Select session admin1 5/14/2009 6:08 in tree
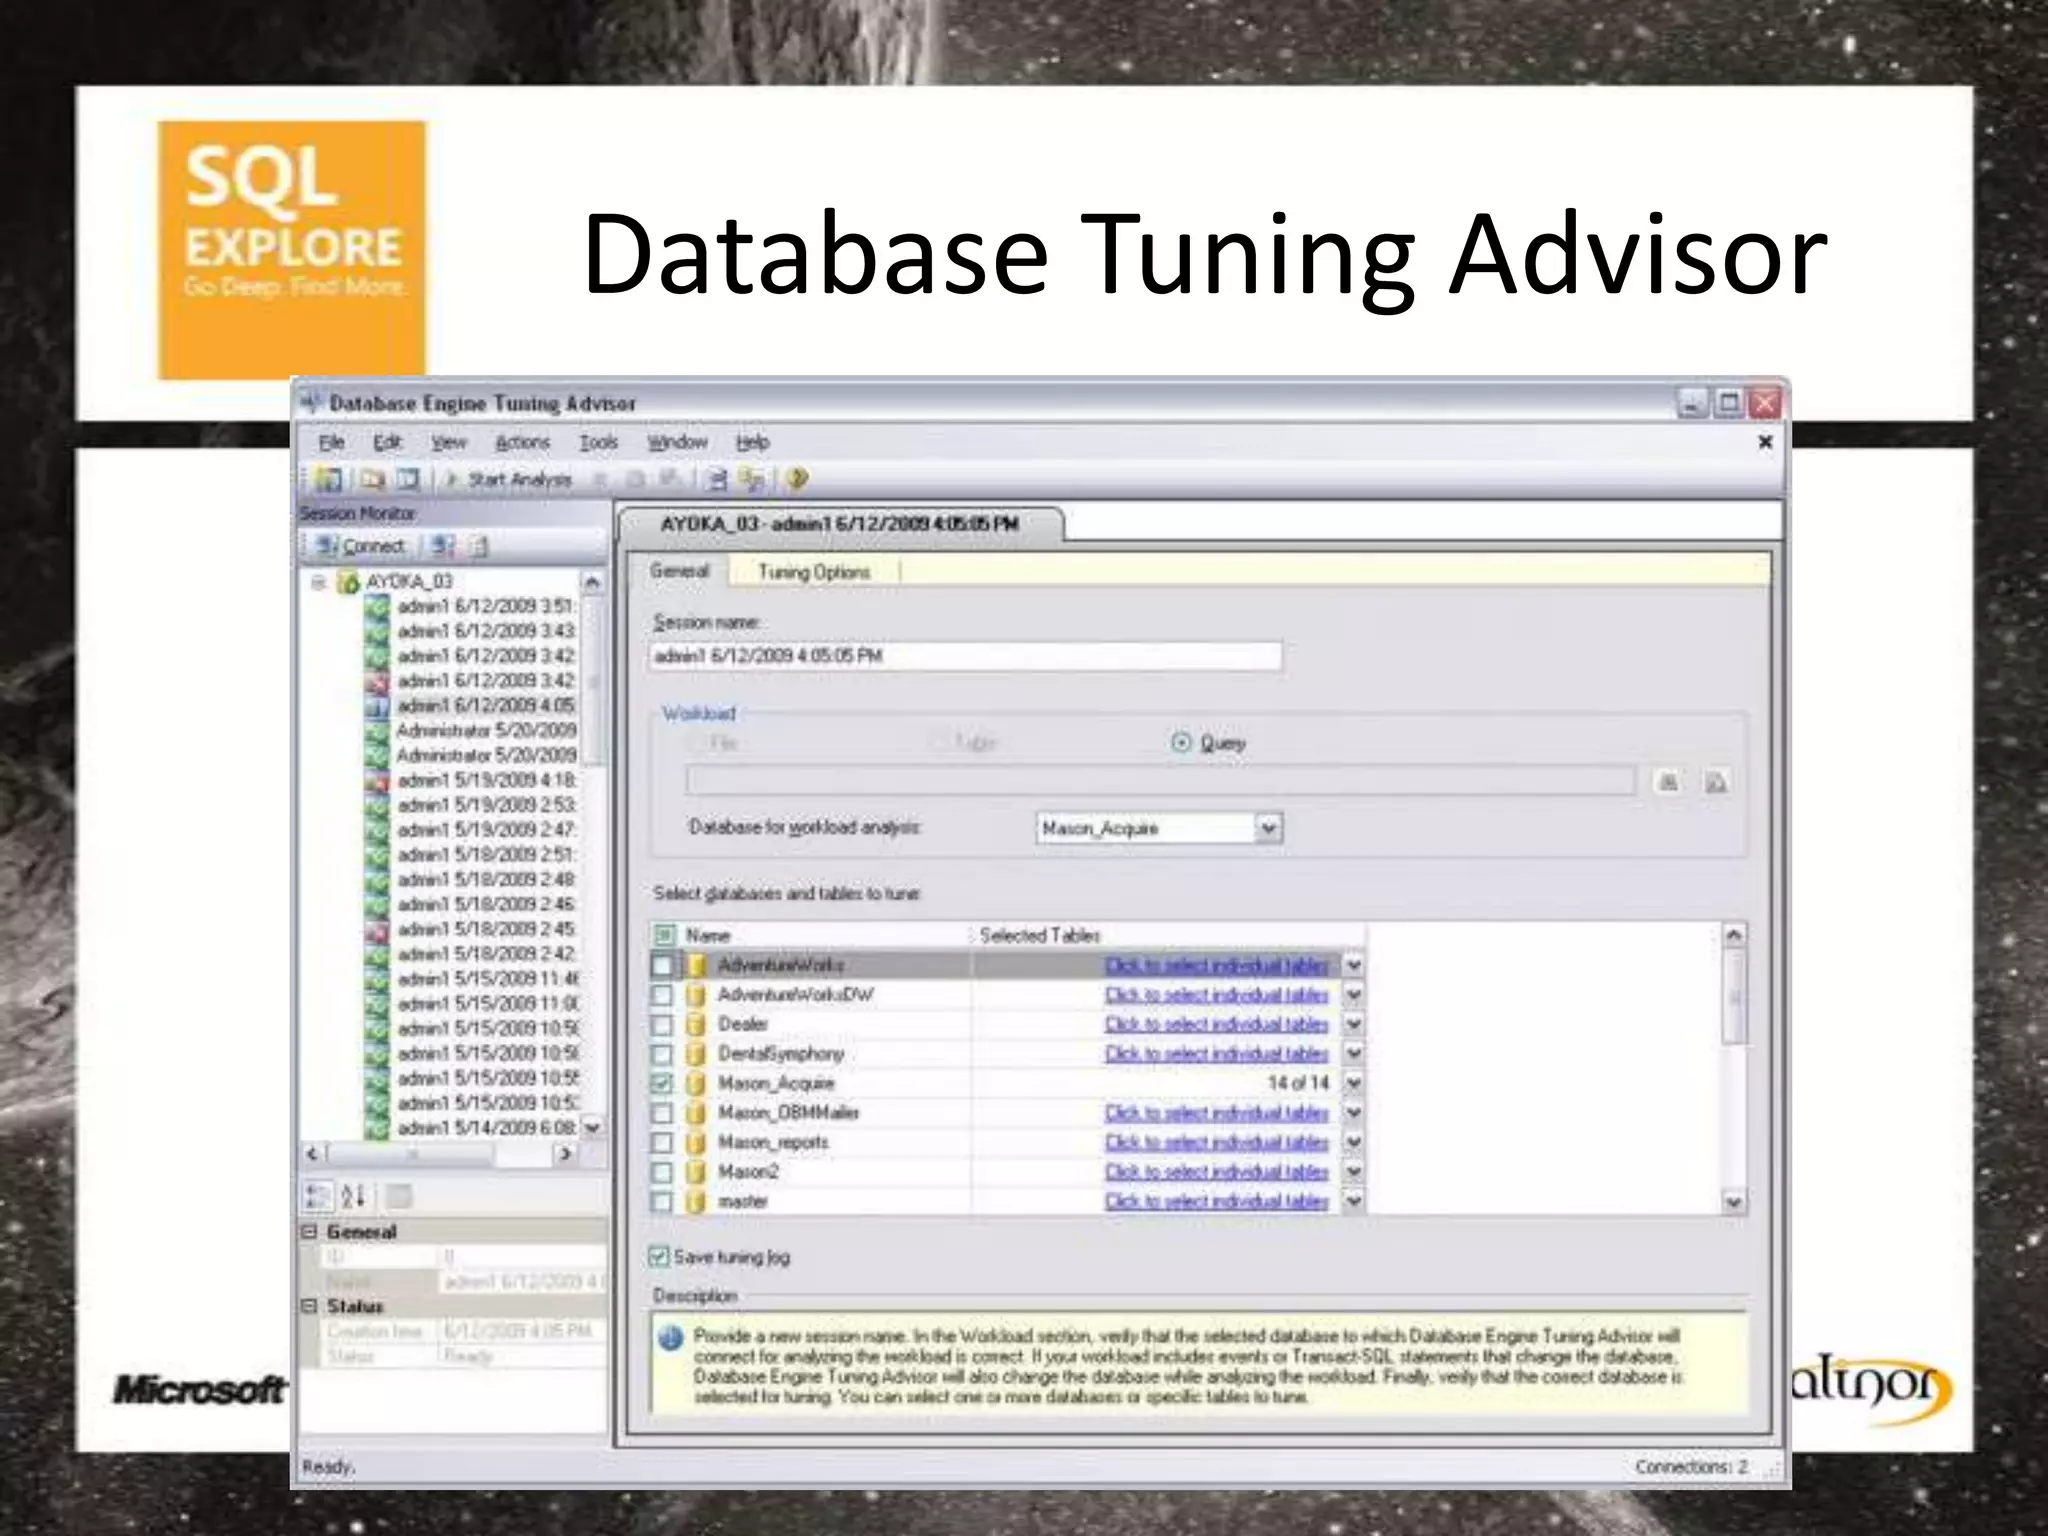This screenshot has height=1536, width=2048. (486, 1128)
